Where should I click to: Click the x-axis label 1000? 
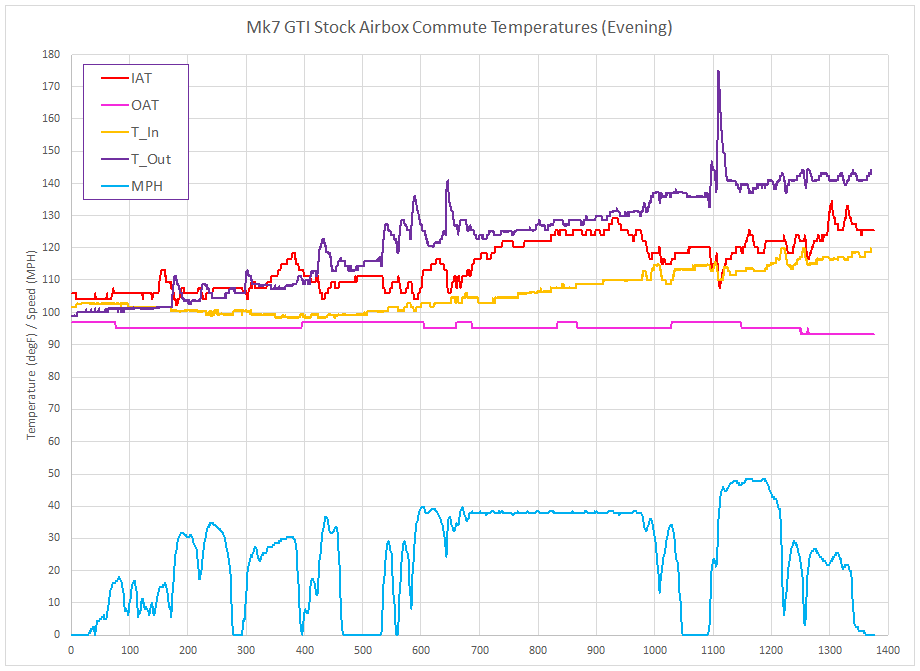[x=655, y=650]
